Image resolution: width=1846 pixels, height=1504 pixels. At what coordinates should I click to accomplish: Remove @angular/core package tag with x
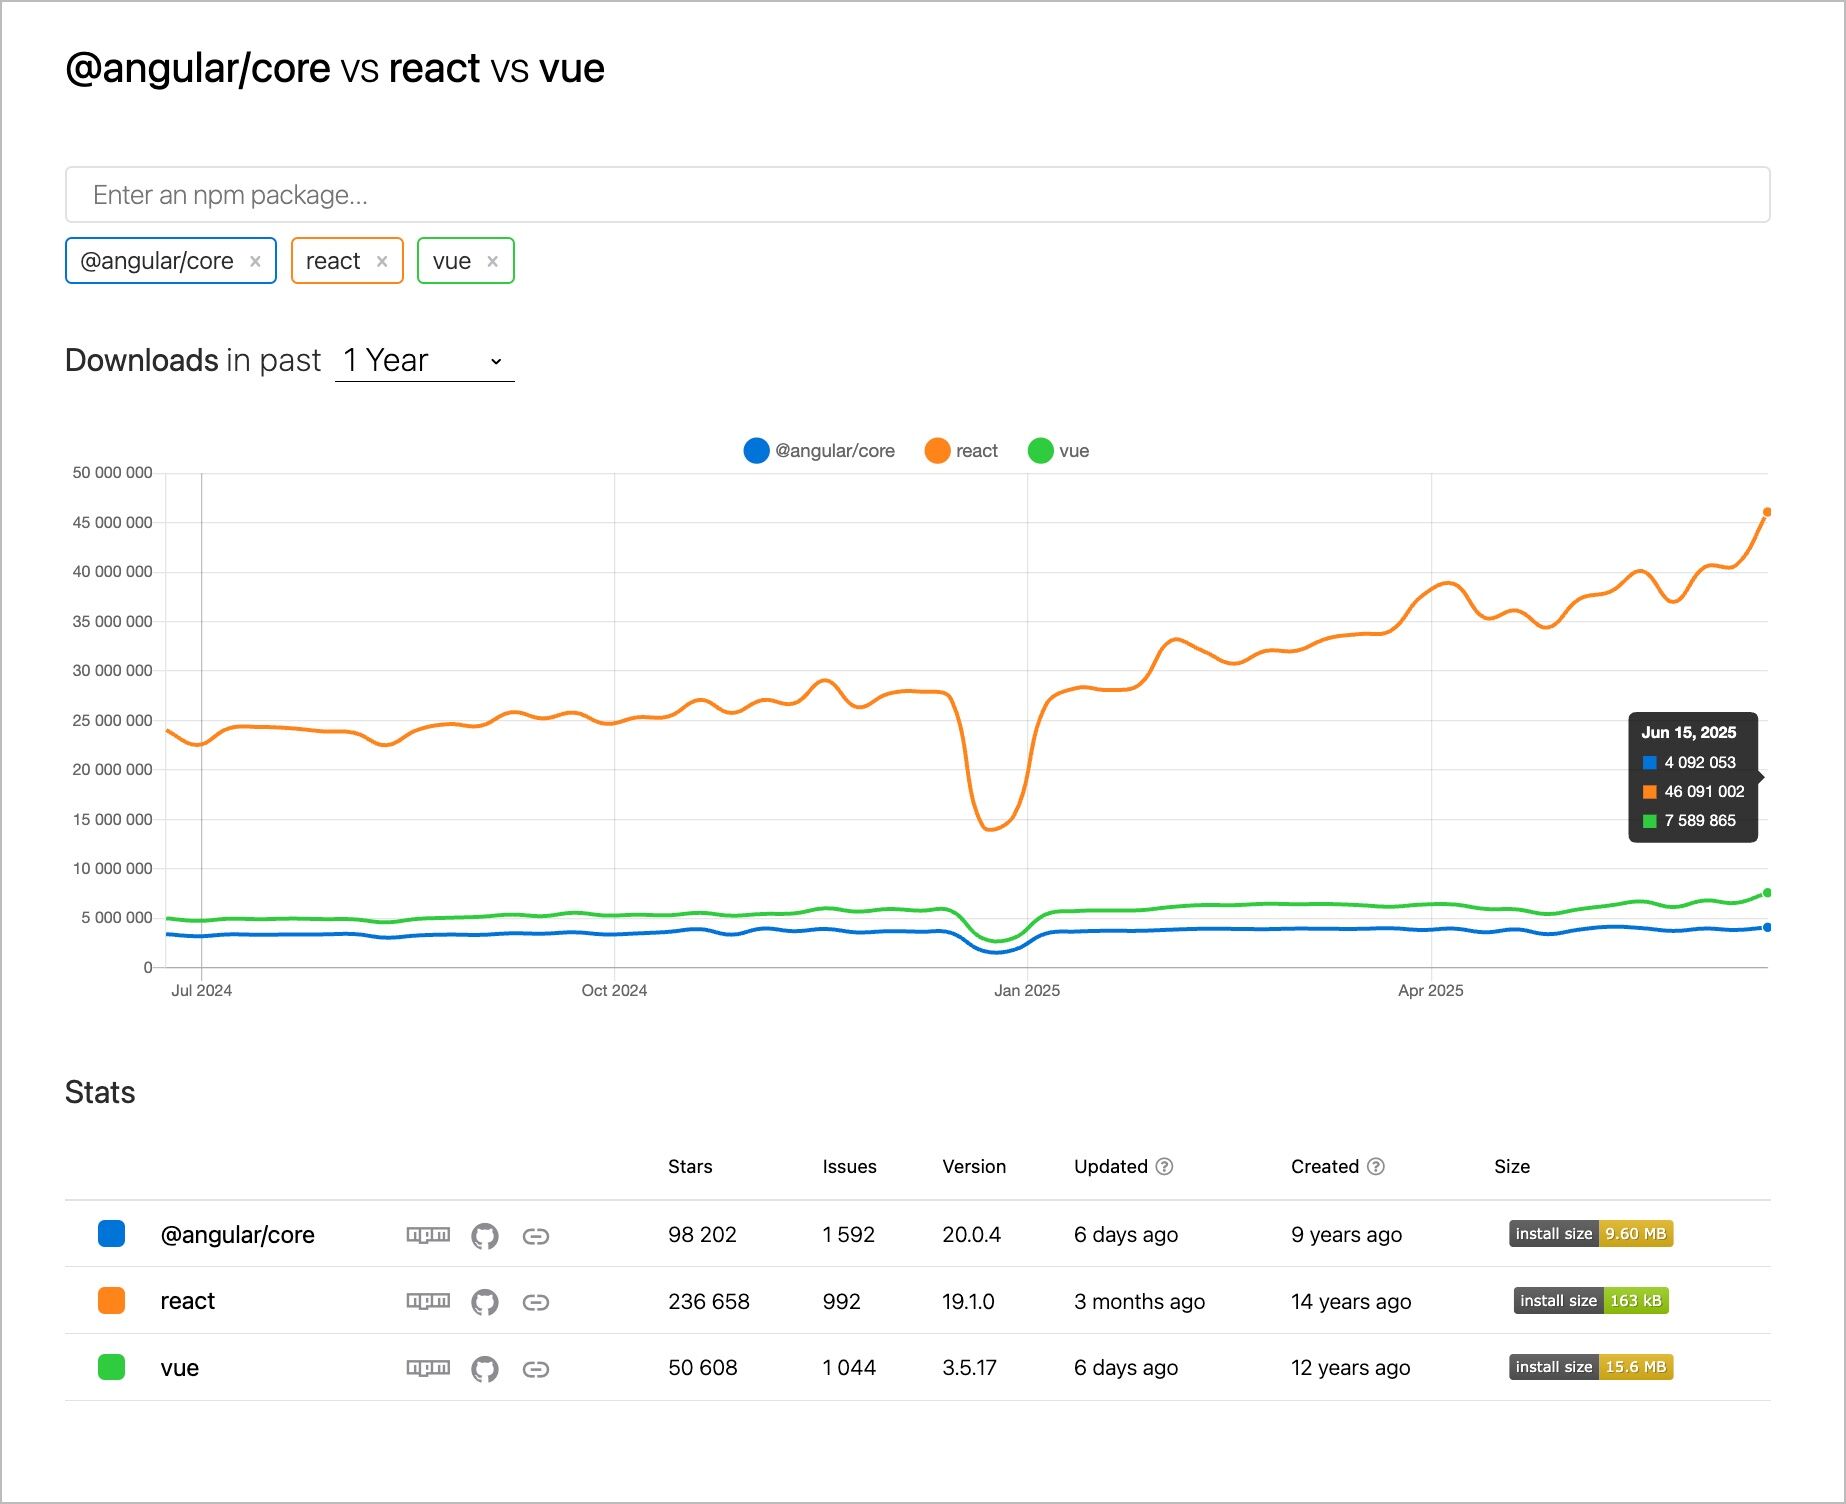click(x=256, y=261)
